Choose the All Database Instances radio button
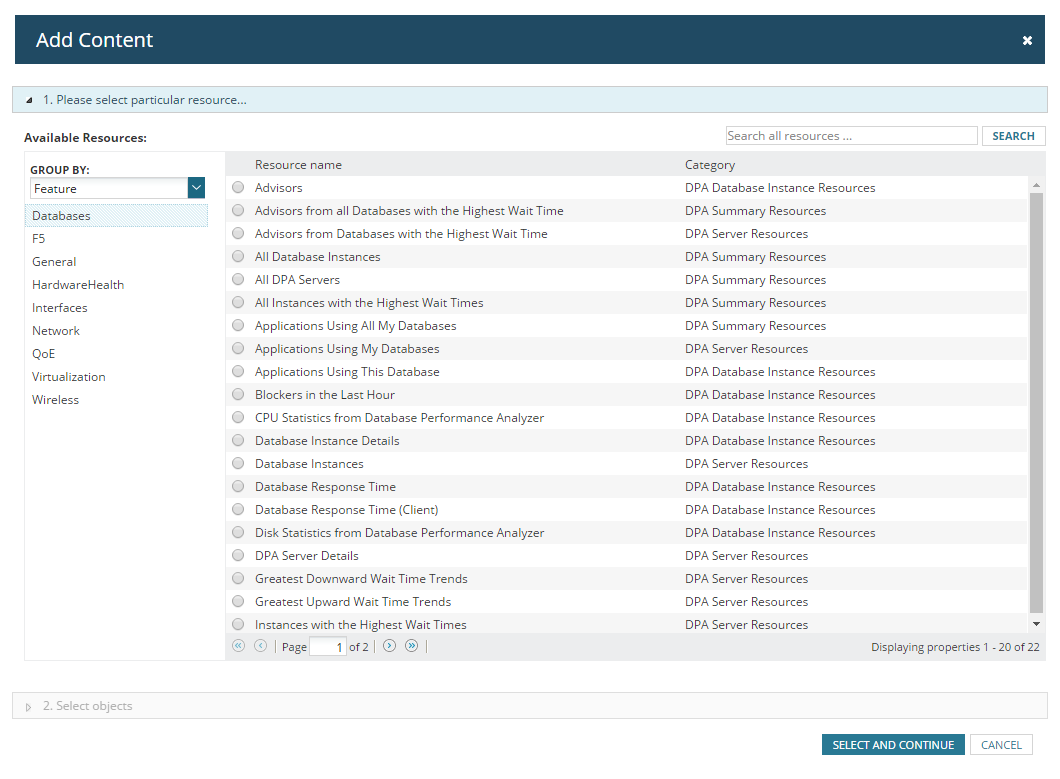Screen dimensions: 1060x779 [x=238, y=256]
